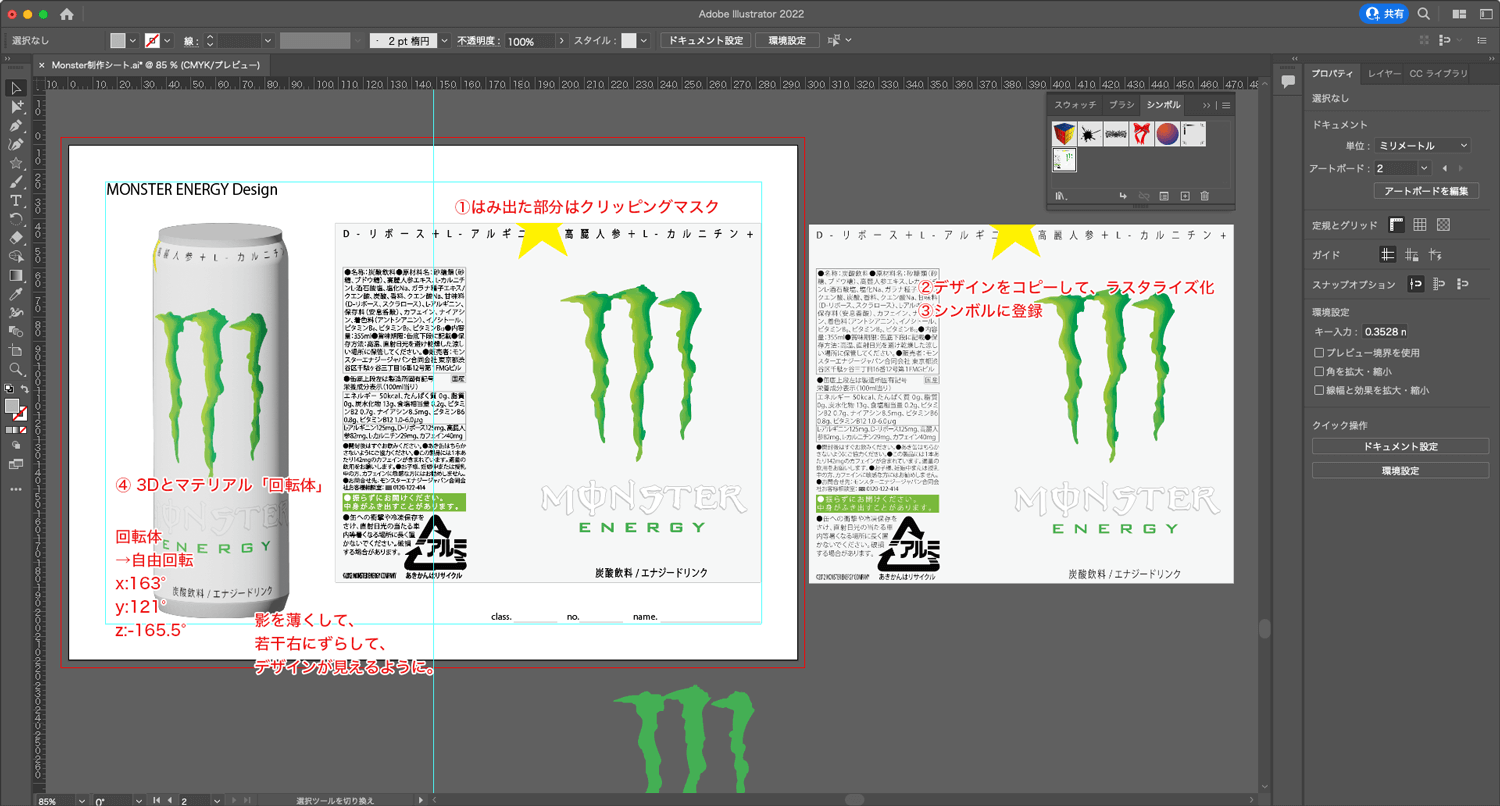Toggle Snap to Point option
The width and height of the screenshot is (1500, 806).
coord(1416,285)
